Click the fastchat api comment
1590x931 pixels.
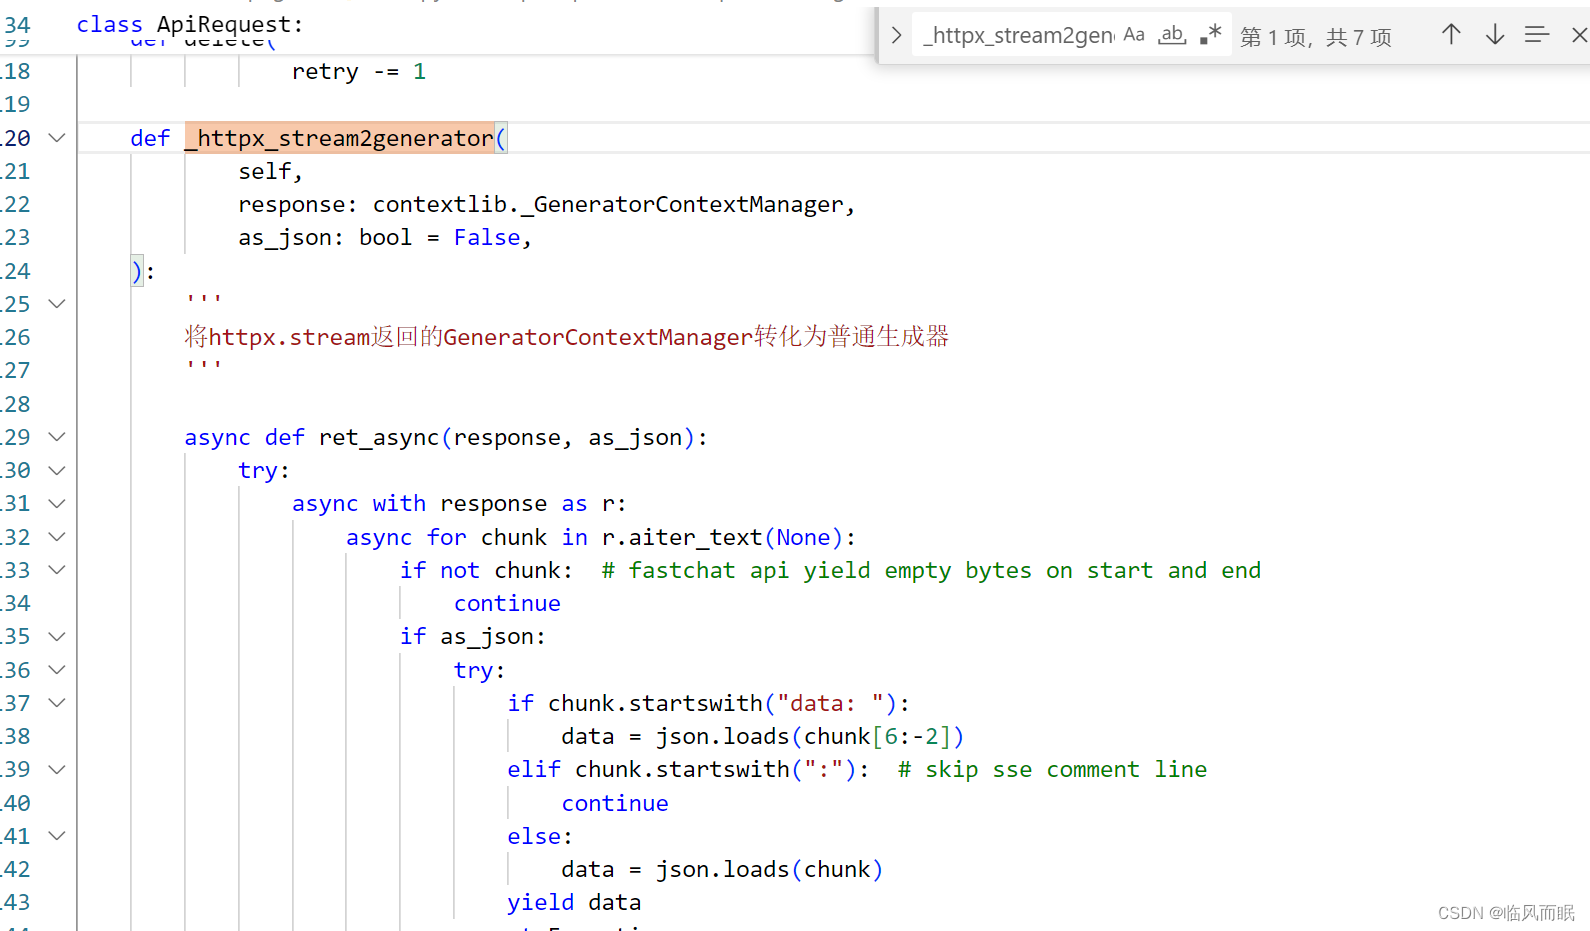coord(931,570)
